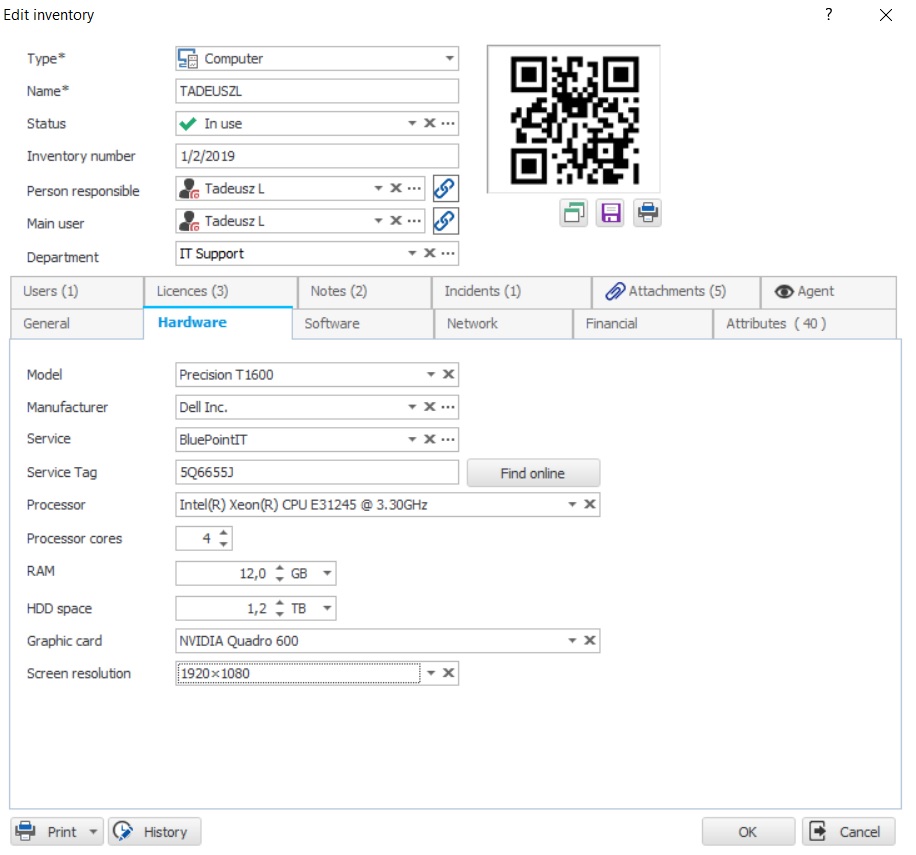
Task: Increase HDD space with up arrow
Action: 280,603
